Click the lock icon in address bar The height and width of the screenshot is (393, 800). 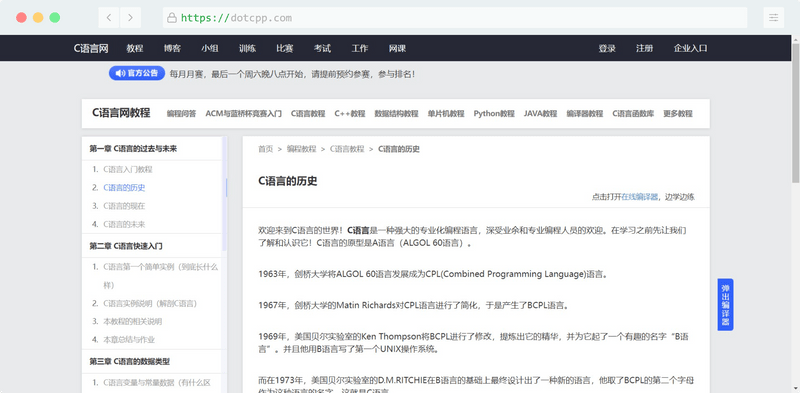[172, 18]
